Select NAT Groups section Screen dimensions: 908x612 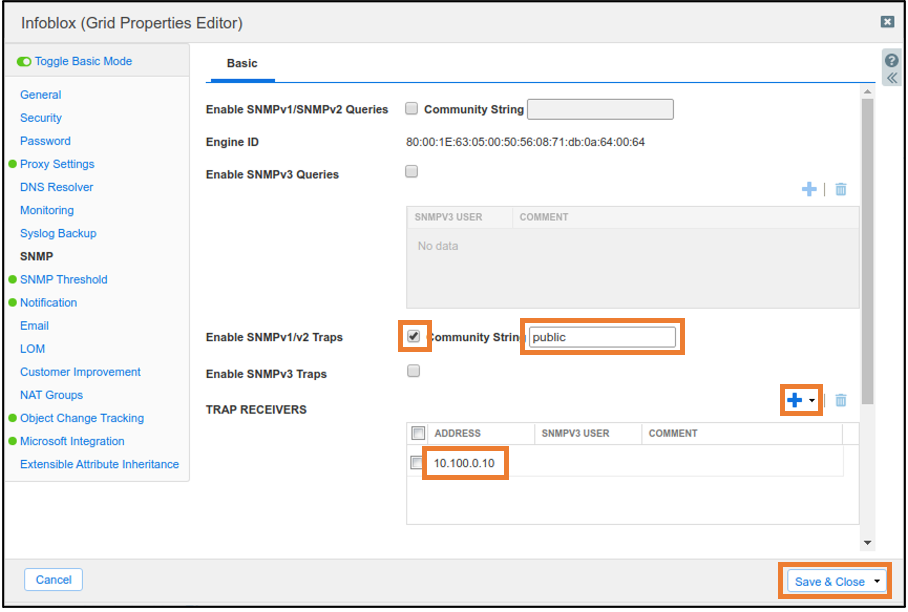(x=52, y=395)
